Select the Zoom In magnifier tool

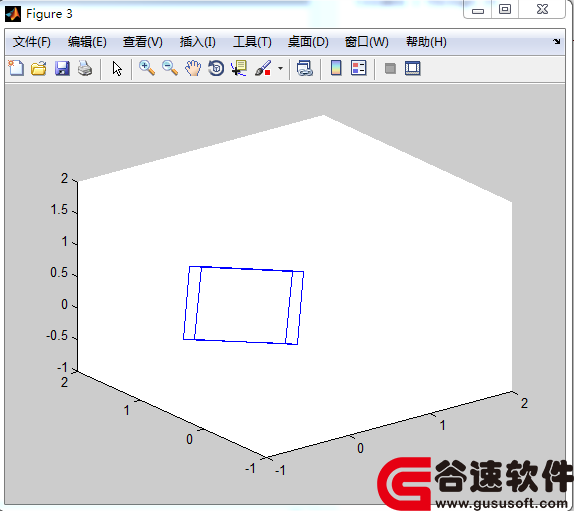[147, 68]
